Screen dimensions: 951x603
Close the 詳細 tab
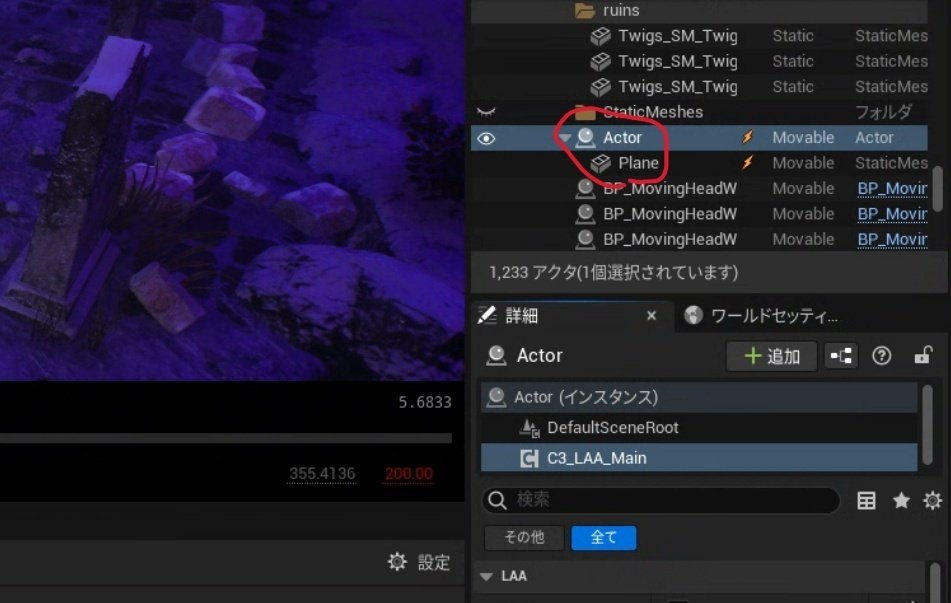pyautogui.click(x=651, y=315)
